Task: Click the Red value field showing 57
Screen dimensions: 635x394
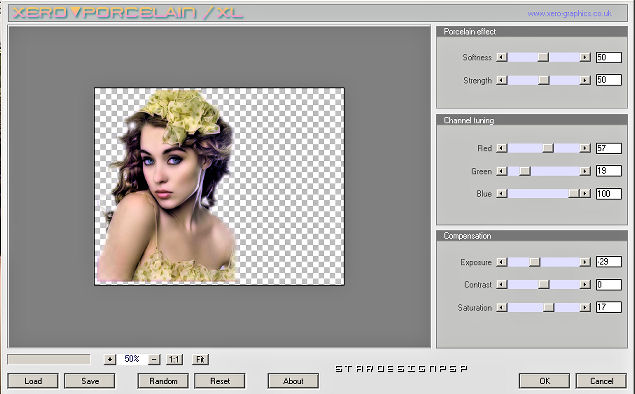Action: tap(609, 148)
